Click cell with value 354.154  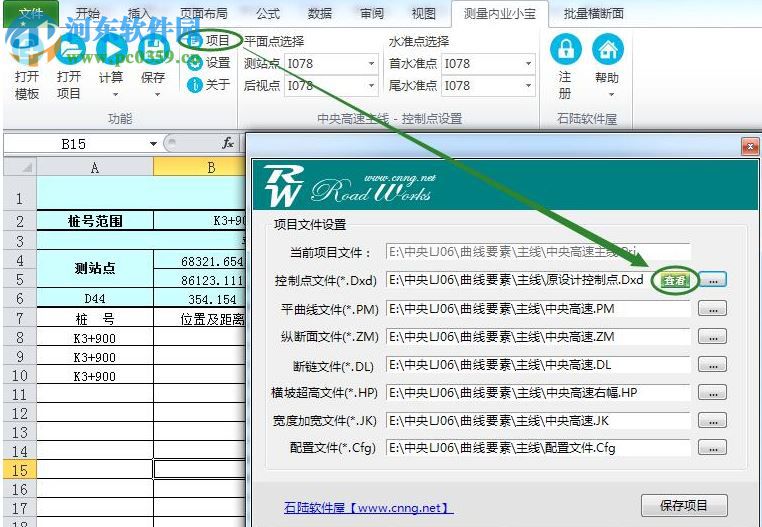200,299
